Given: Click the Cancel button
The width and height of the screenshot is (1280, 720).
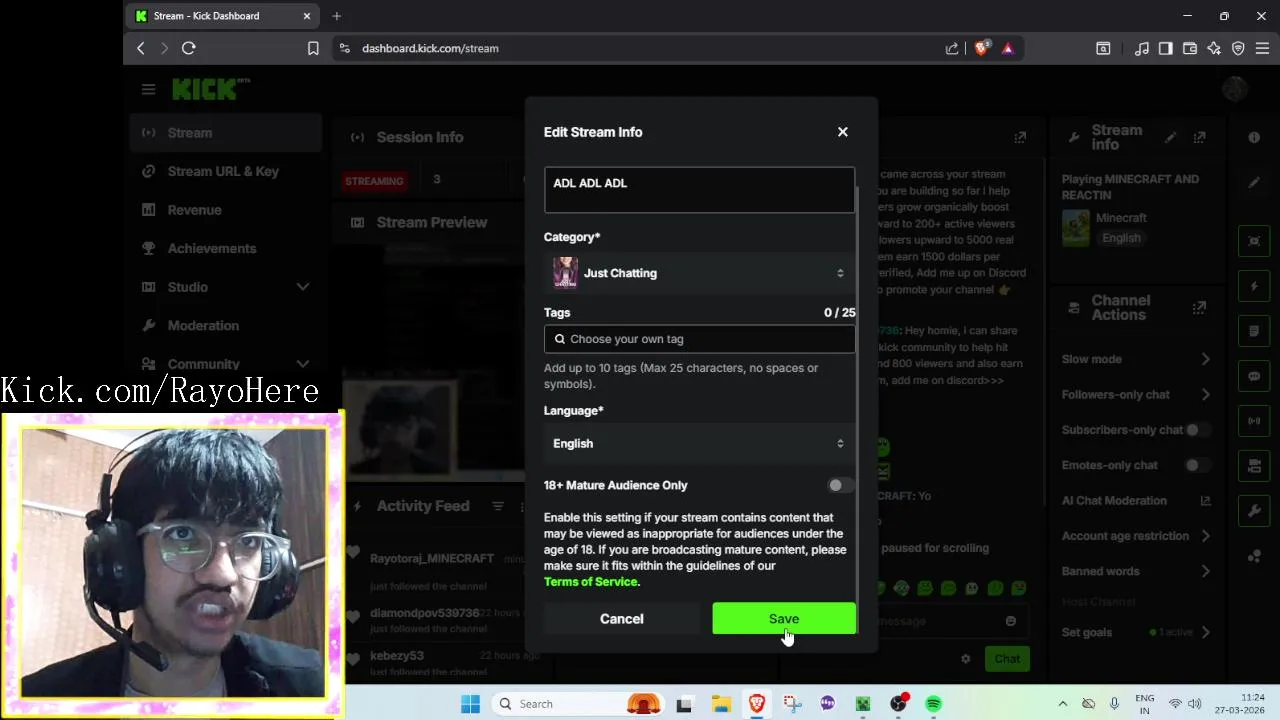Looking at the screenshot, I should (622, 619).
